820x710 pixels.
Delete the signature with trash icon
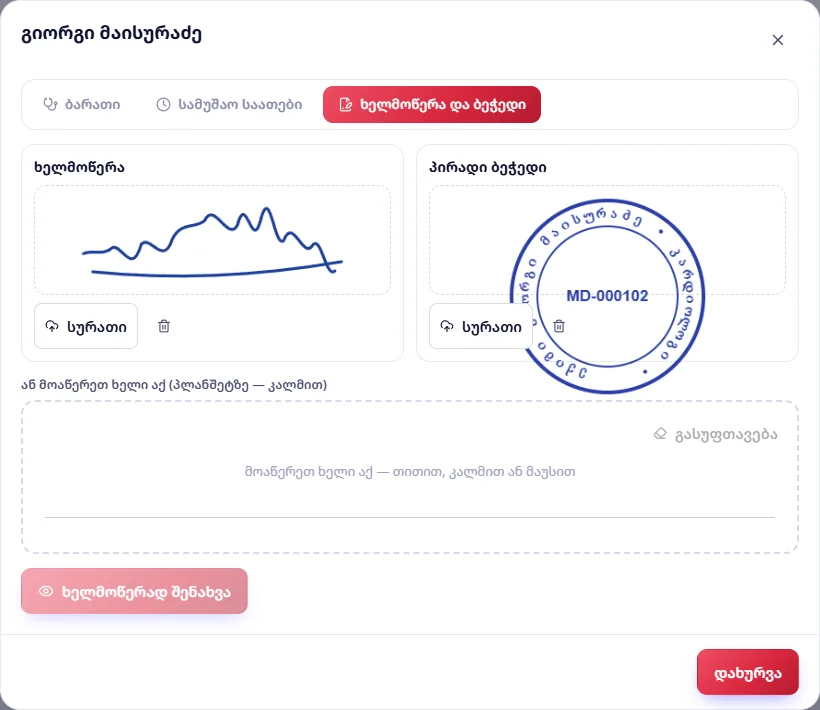click(x=164, y=326)
